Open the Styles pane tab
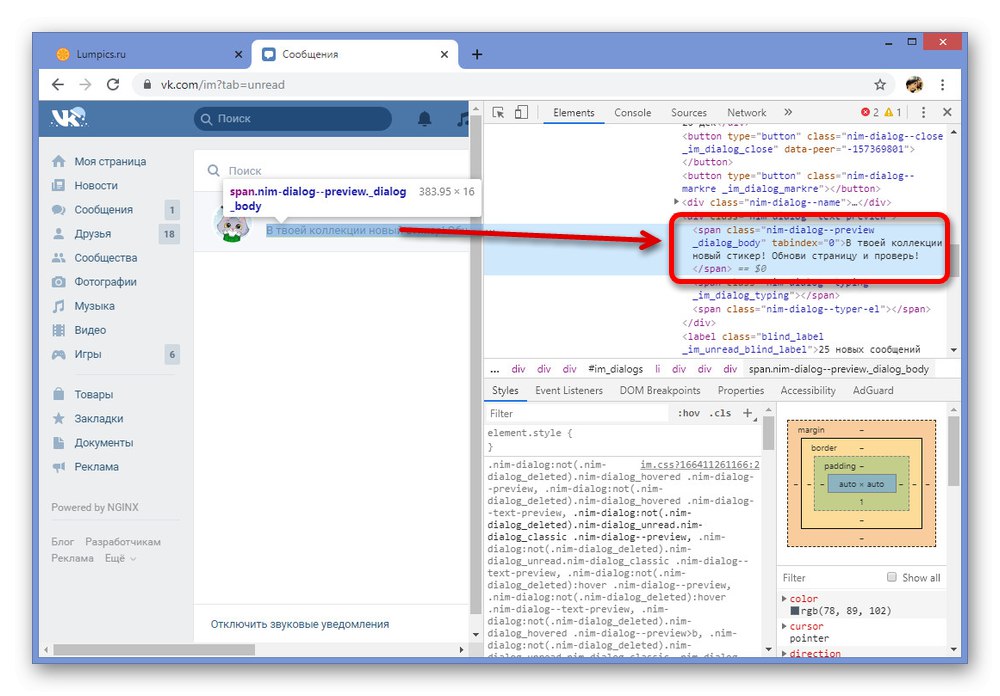Screen dimensions: 1000x696 tap(505, 390)
